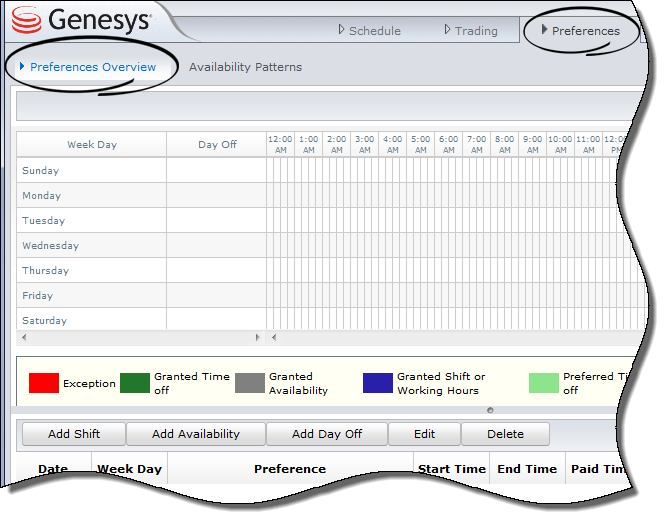
Task: Click the dark green Granted Time off swatch
Action: (135, 383)
